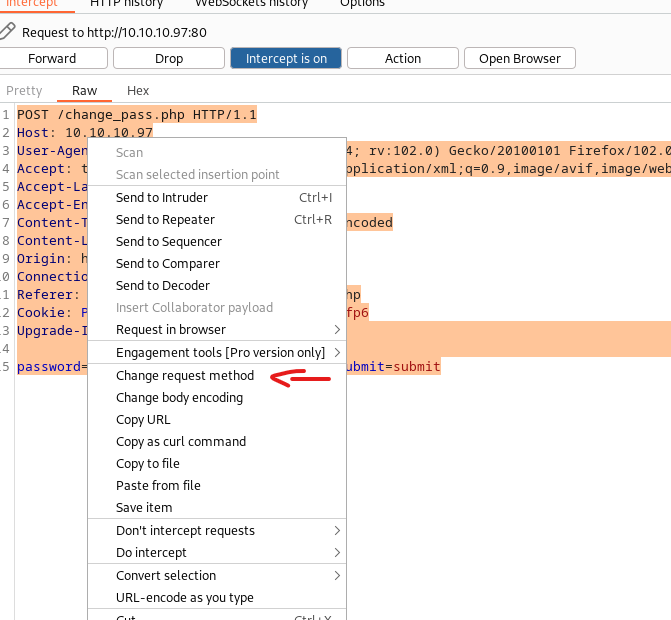Image resolution: width=671 pixels, height=620 pixels.
Task: Click the 'submit' value in request body
Action: 416,366
